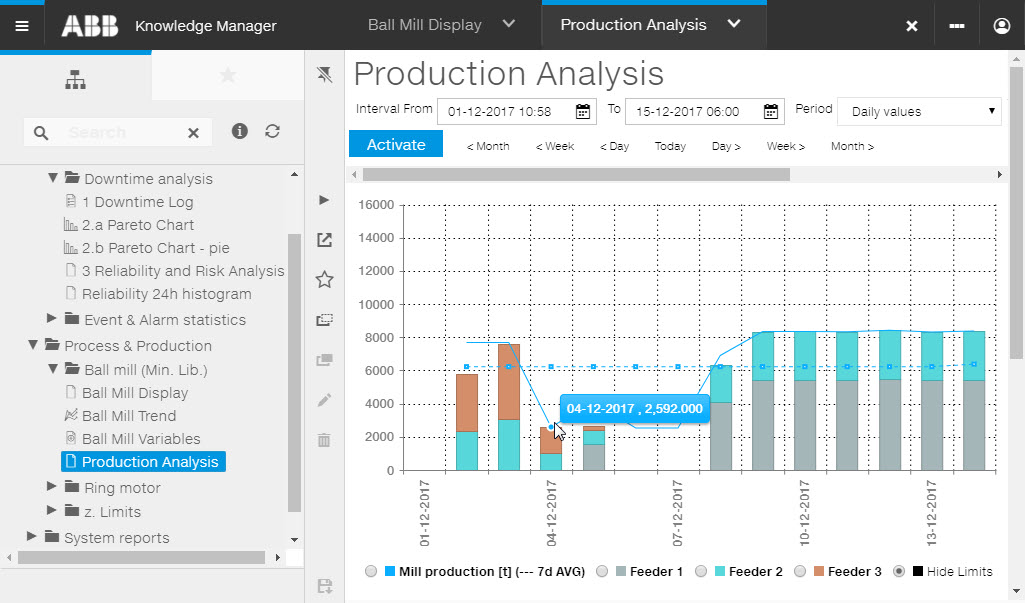Select the Feeder 1 radio button
The image size is (1025, 603).
click(x=602, y=571)
